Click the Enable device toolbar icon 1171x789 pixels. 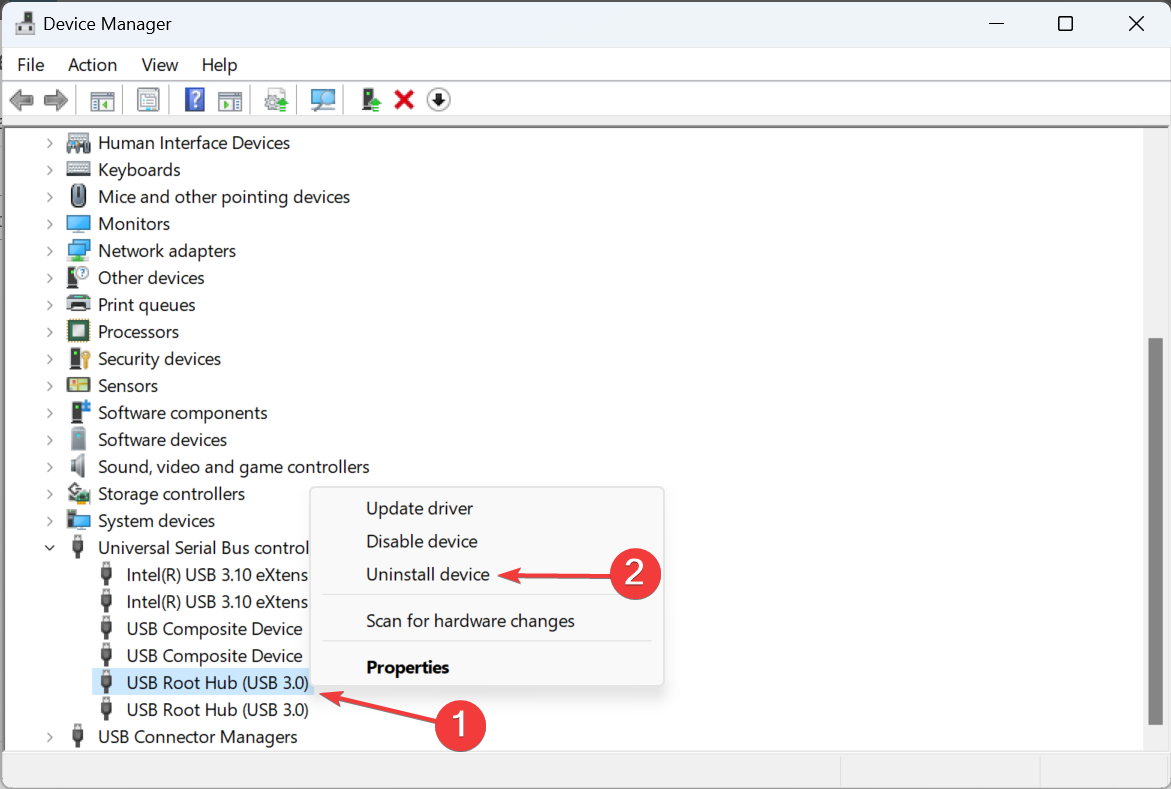[370, 99]
